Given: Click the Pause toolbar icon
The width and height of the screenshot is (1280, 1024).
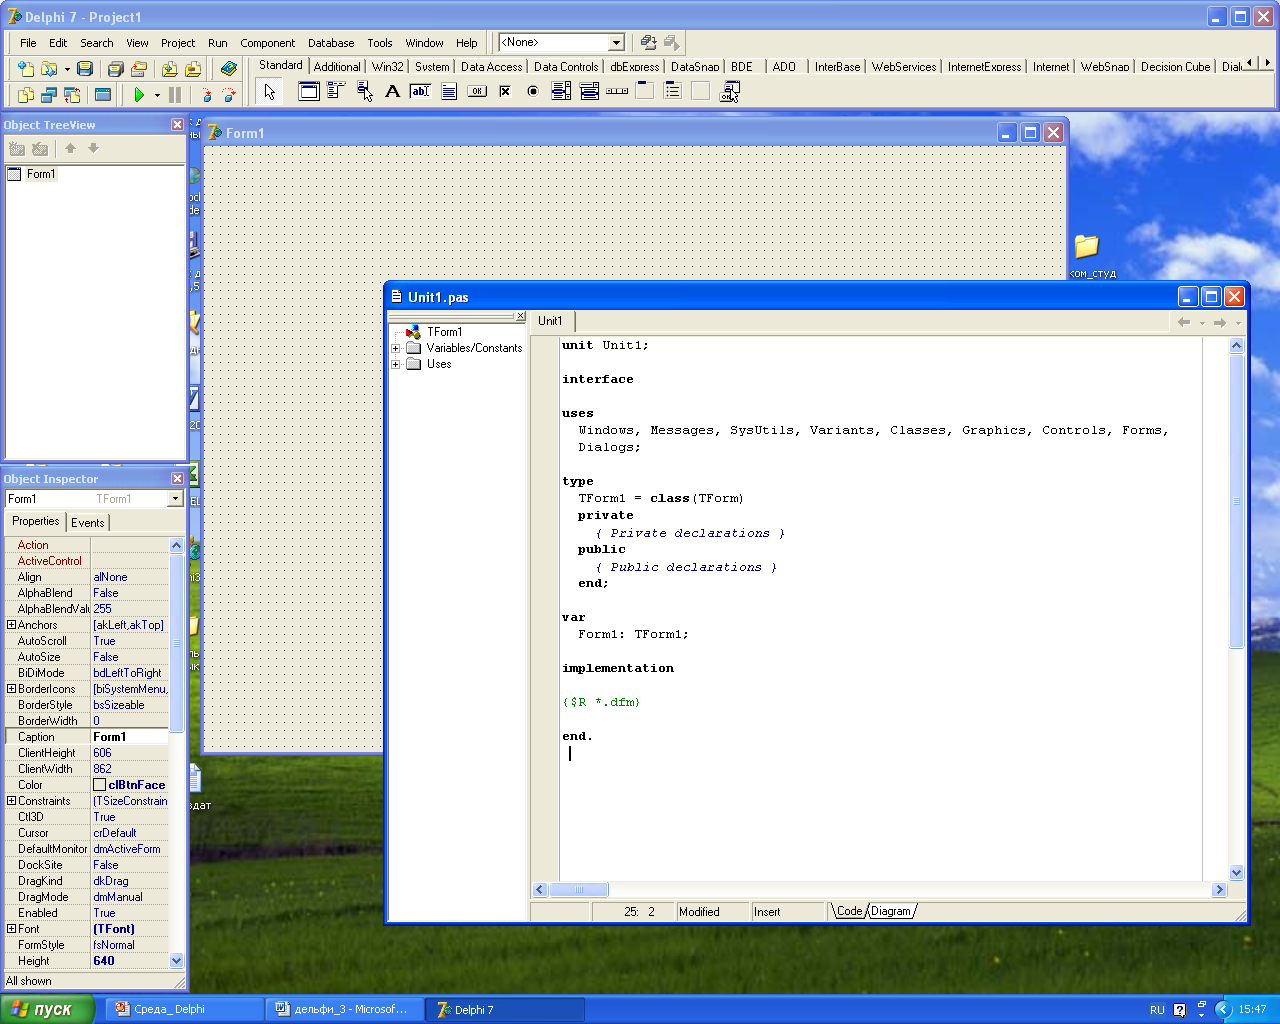Looking at the screenshot, I should pos(175,95).
